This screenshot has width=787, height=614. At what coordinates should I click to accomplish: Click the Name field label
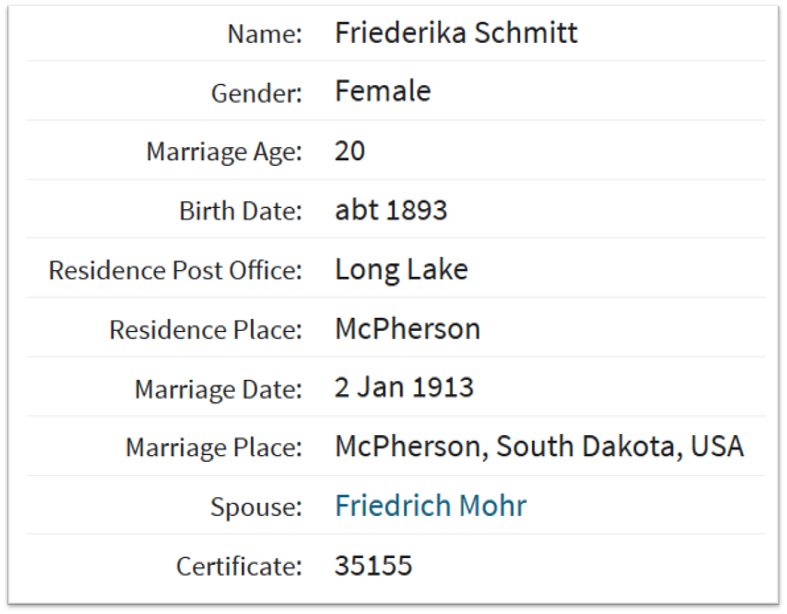pos(265,34)
